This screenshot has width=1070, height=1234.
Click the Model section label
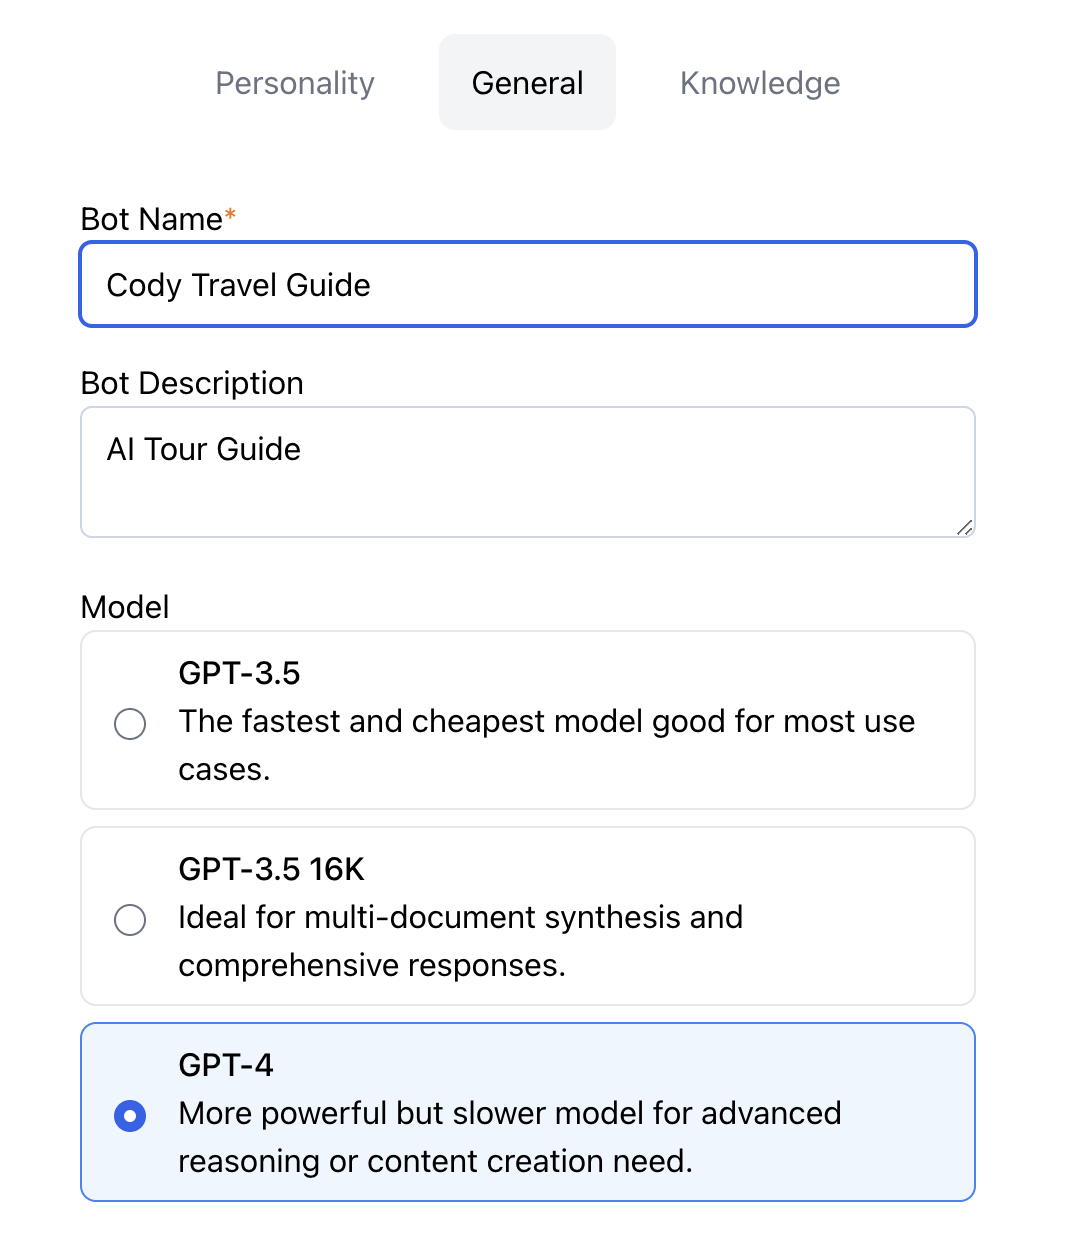125,607
